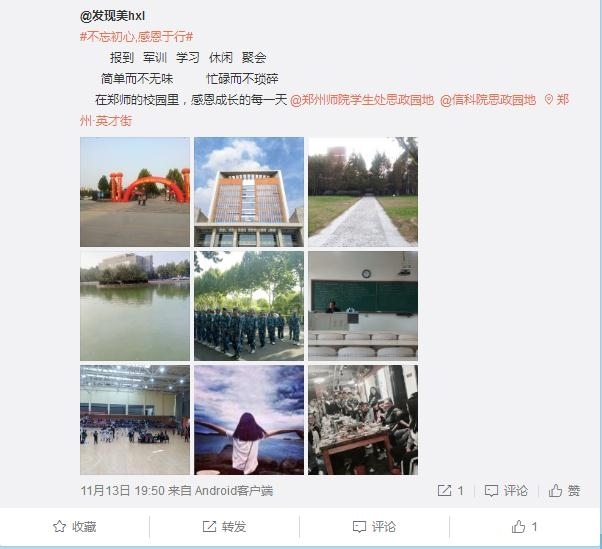
Task: Click the 来自 Android客户端 source link
Action: tap(220, 491)
